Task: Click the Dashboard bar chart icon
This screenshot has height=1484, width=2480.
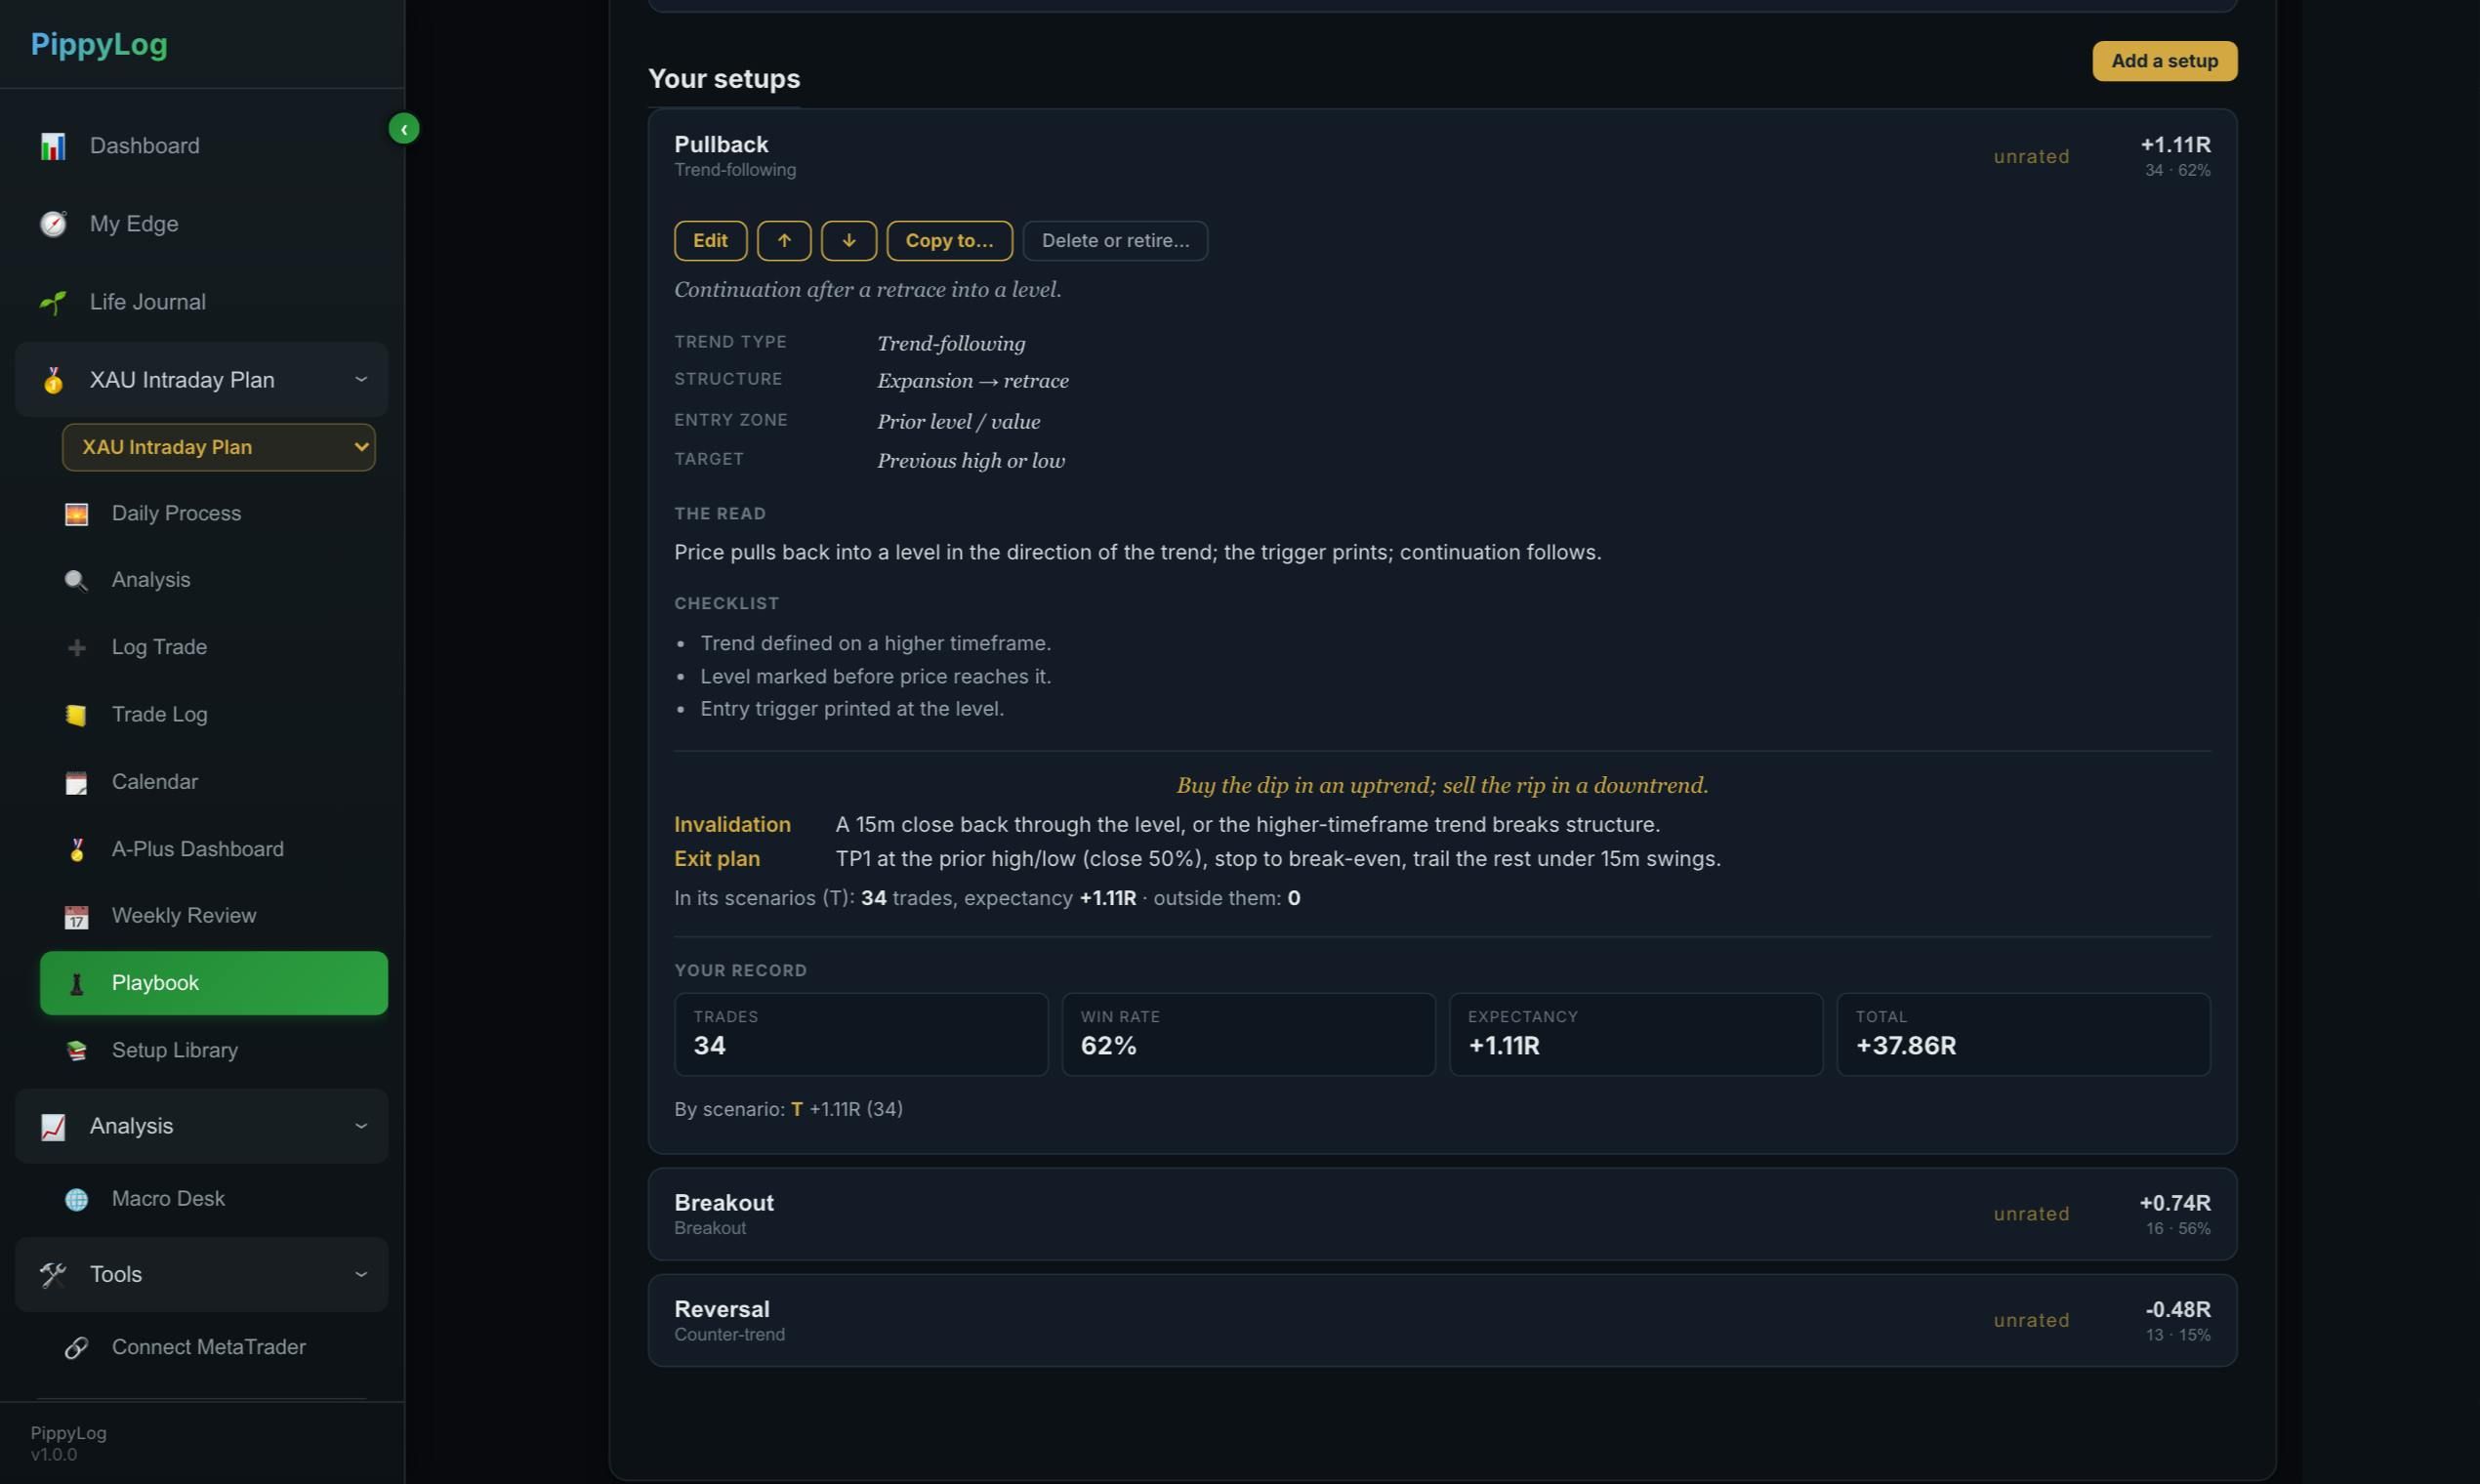Action: pos(53,146)
